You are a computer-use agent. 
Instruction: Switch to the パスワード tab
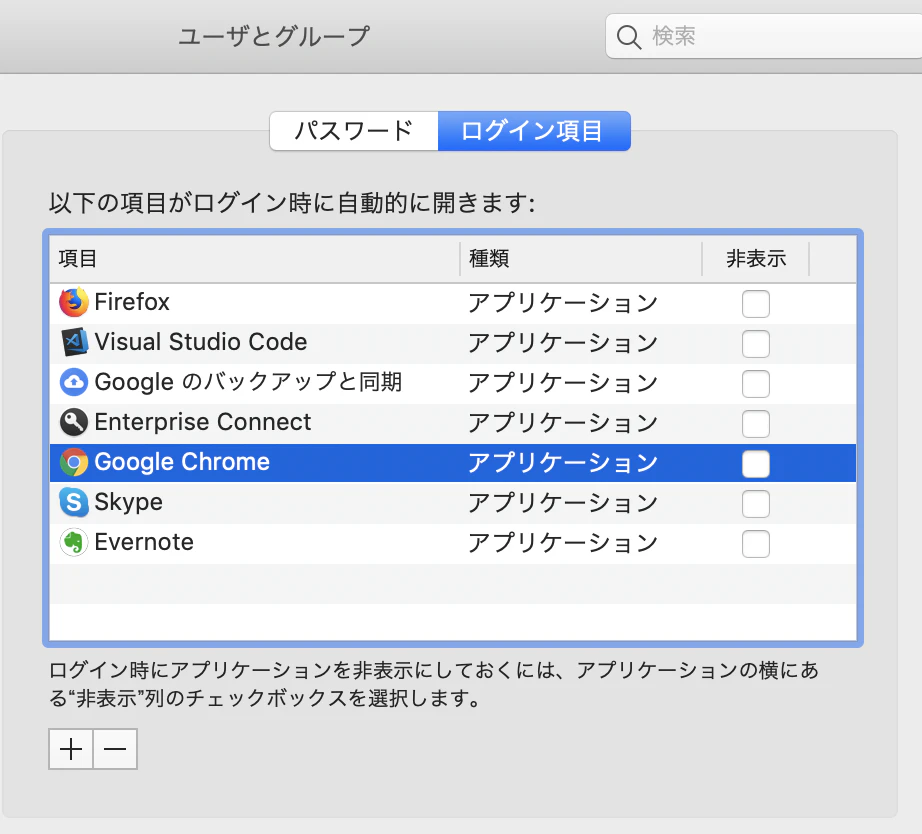click(353, 130)
